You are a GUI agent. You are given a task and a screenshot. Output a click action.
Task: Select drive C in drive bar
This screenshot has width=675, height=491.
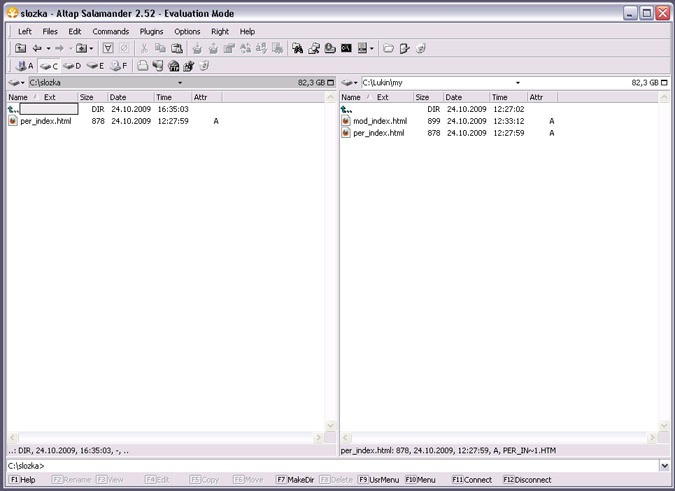48,66
